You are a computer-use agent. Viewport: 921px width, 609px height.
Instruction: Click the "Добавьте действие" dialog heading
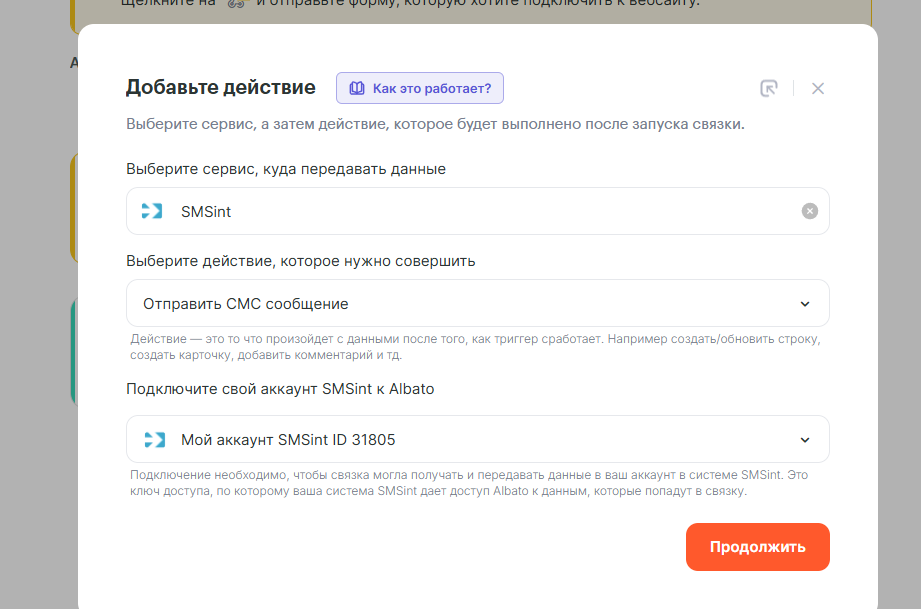coord(220,88)
